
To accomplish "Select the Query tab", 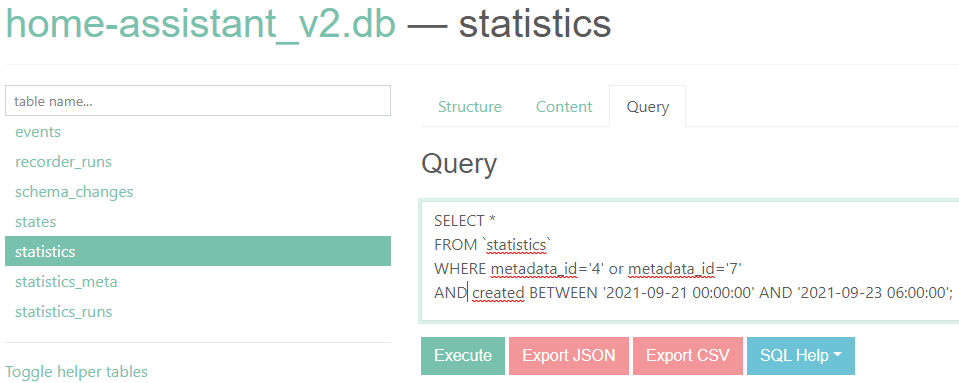I will point(648,106).
